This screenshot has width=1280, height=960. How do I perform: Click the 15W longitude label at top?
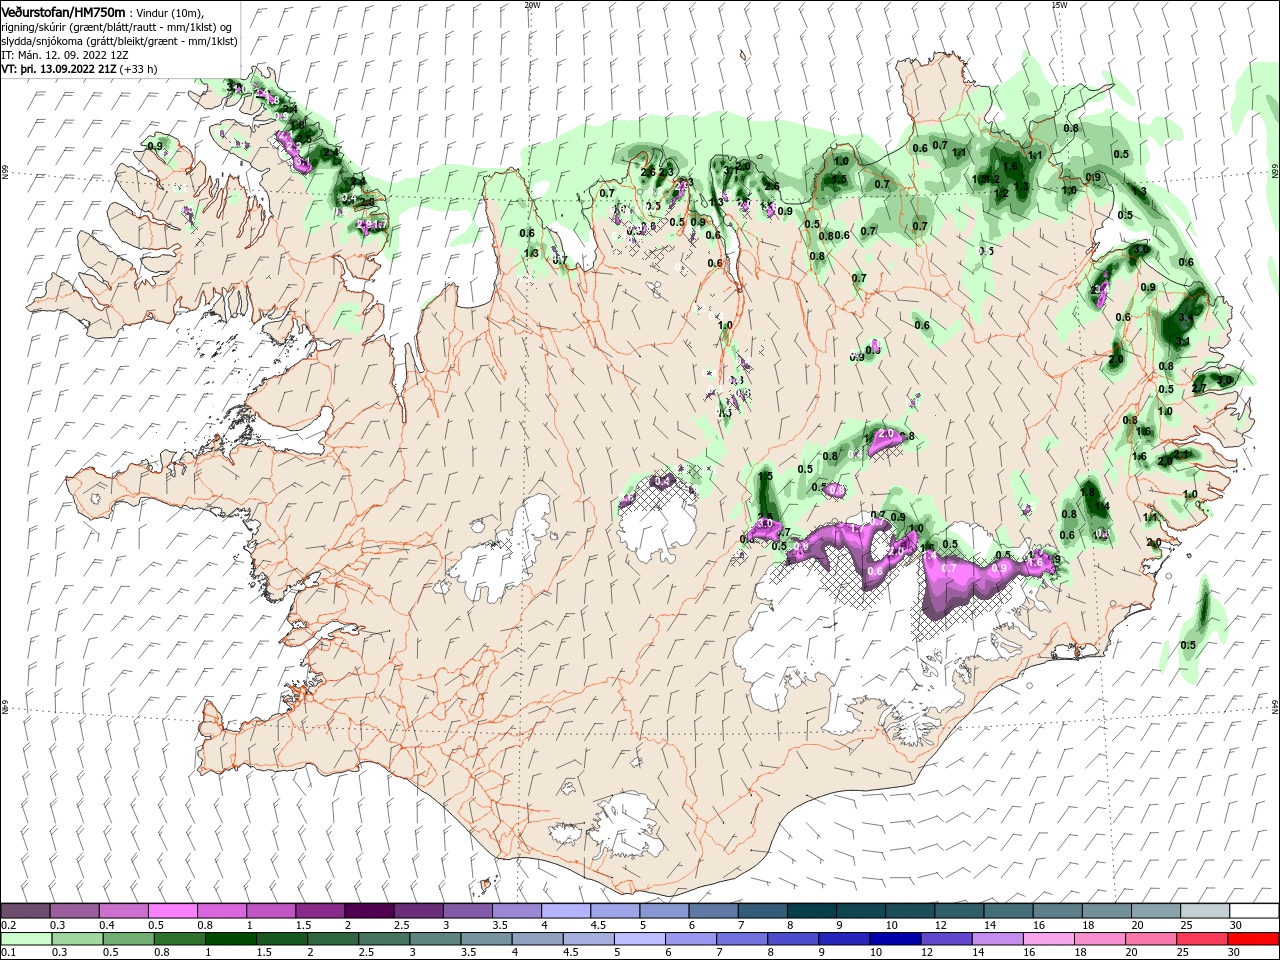[1059, 4]
